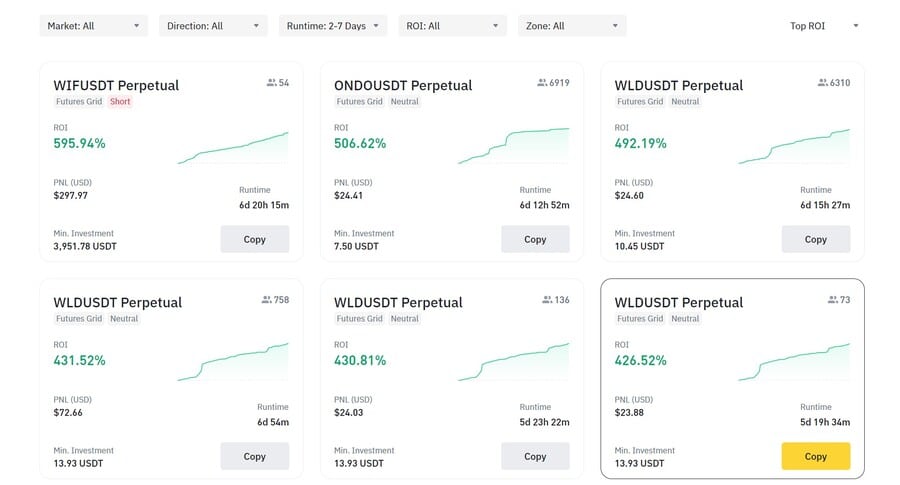Copy the ONDOUSDT Perpetual grid strategy
900x485 pixels.
coord(535,239)
